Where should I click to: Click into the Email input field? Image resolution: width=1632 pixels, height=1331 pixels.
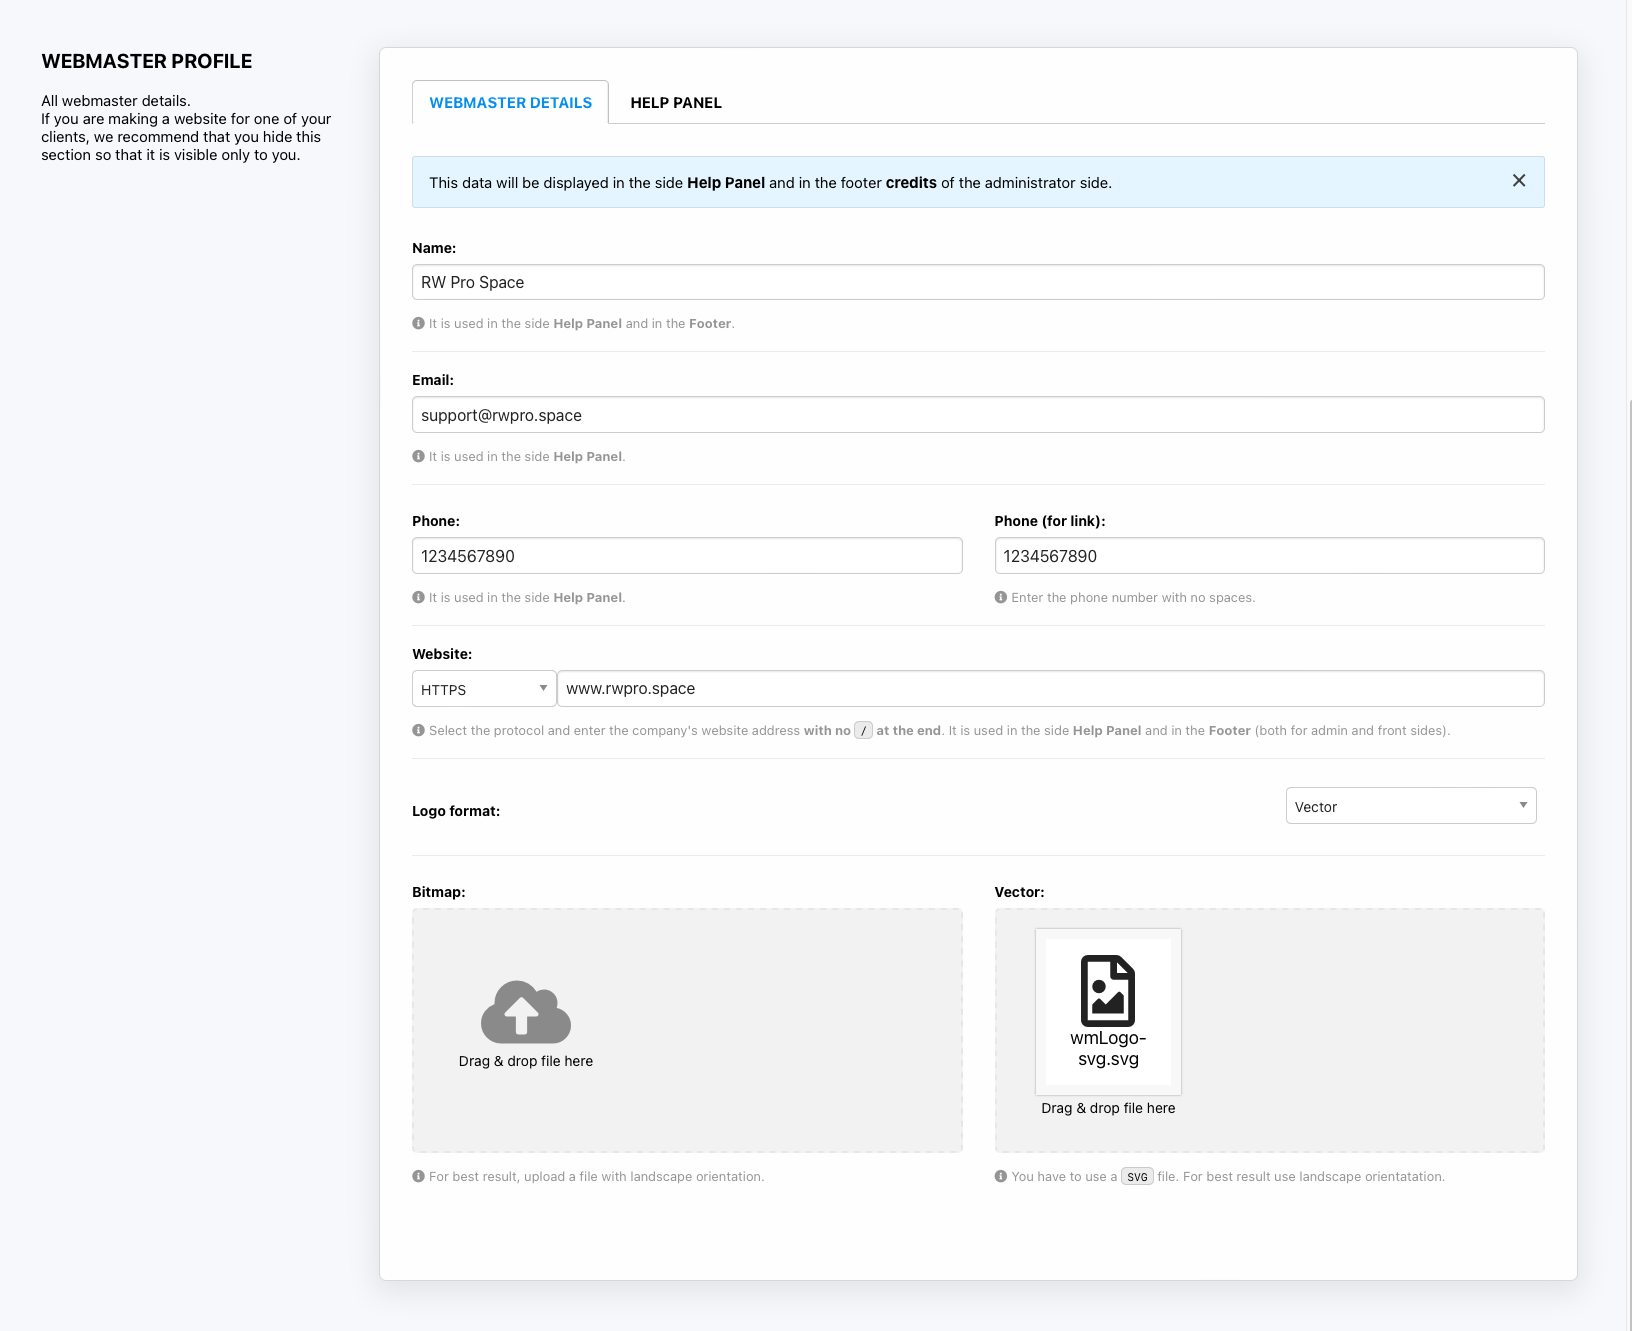point(977,415)
